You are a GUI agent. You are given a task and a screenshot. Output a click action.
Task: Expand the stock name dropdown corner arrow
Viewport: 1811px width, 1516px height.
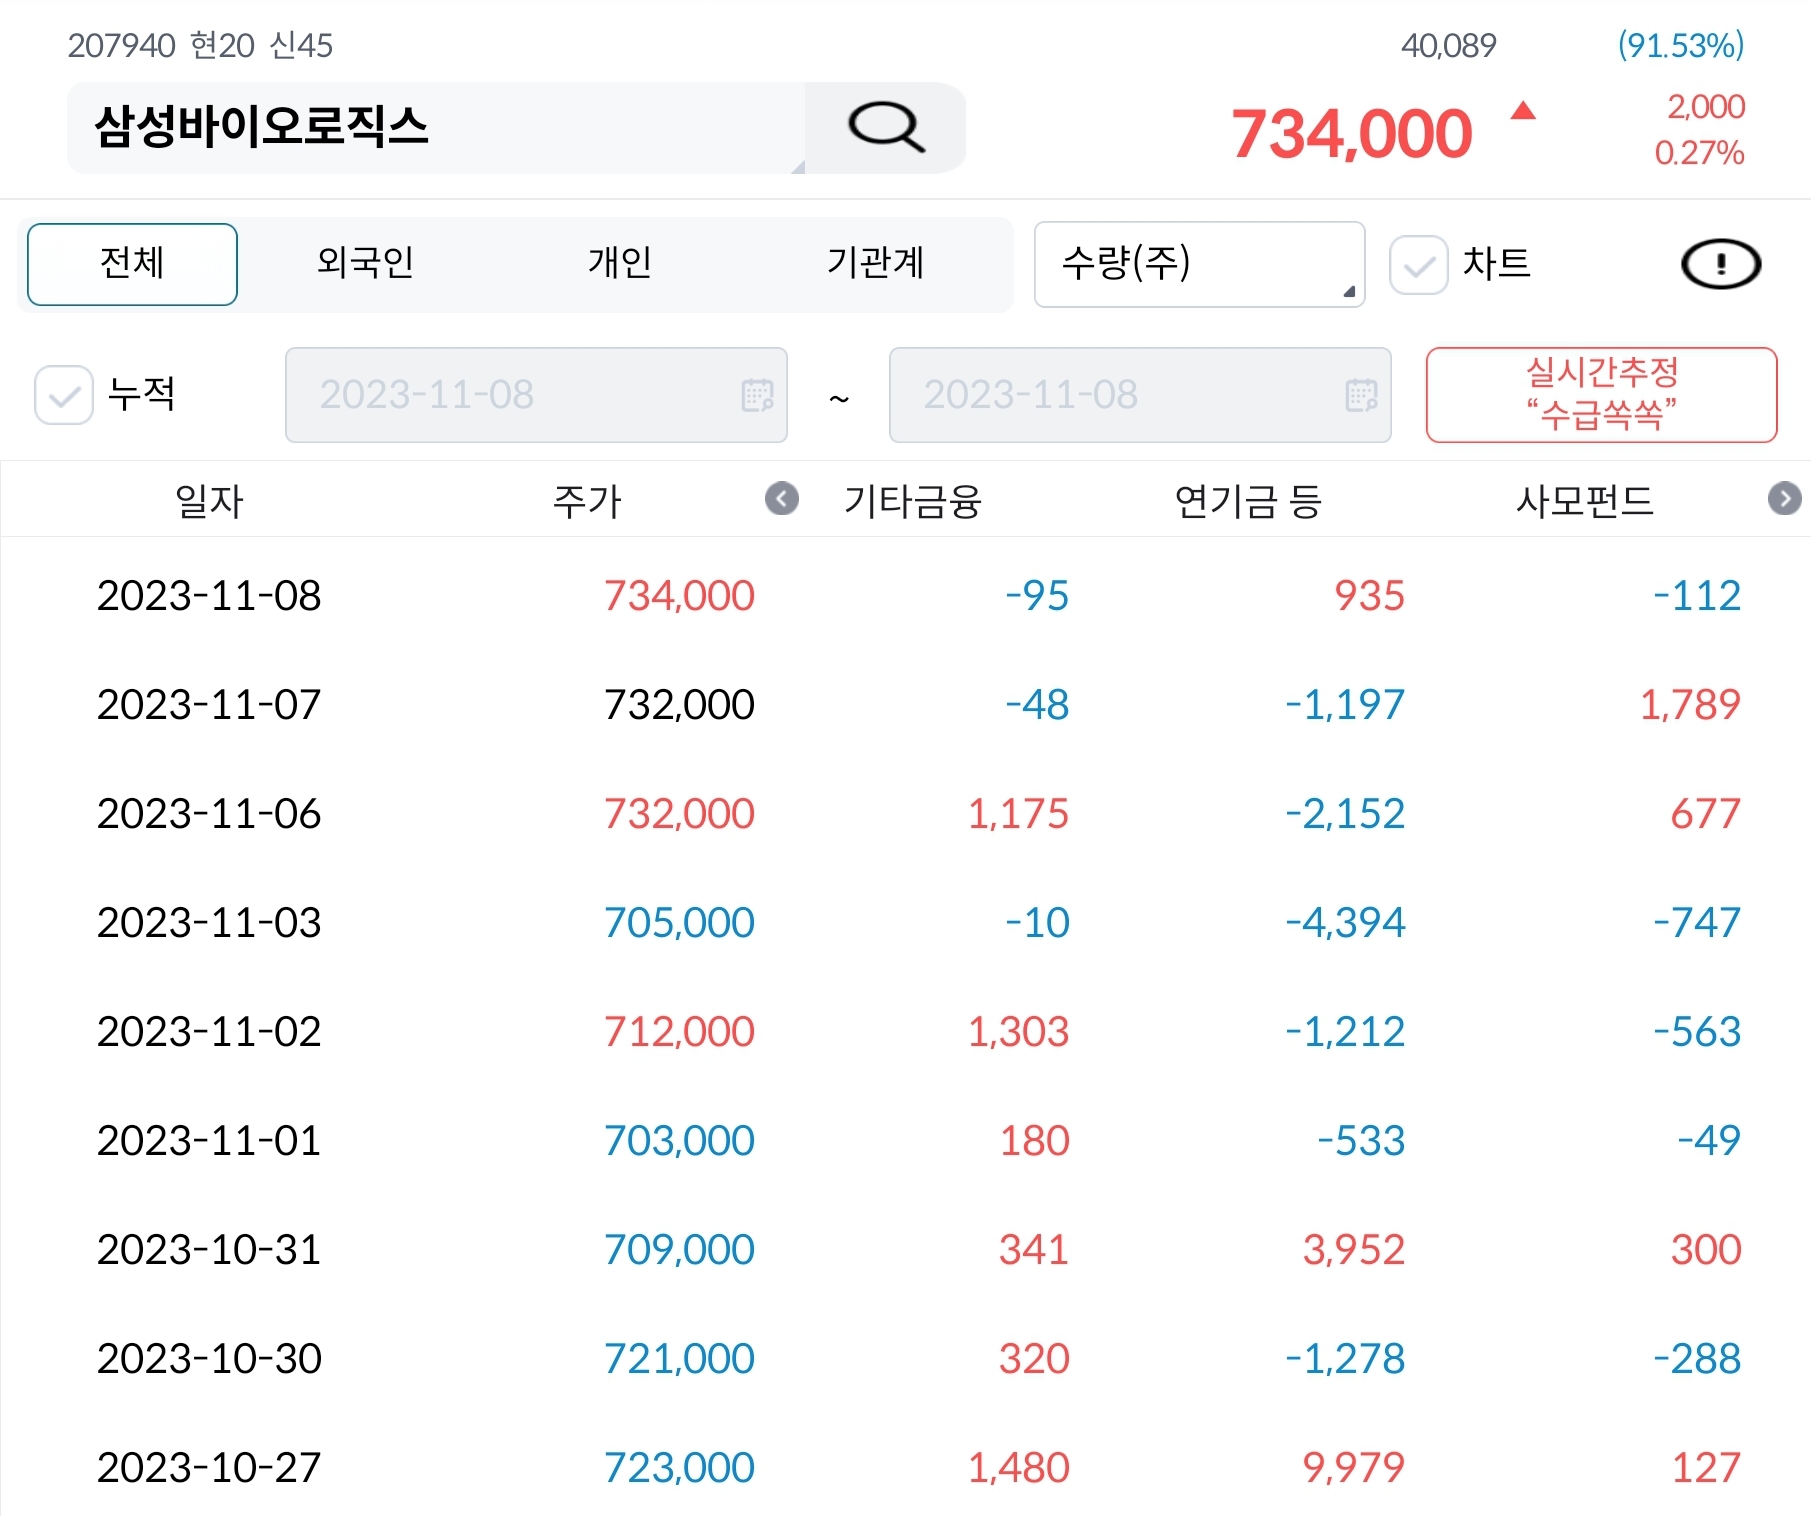point(797,166)
